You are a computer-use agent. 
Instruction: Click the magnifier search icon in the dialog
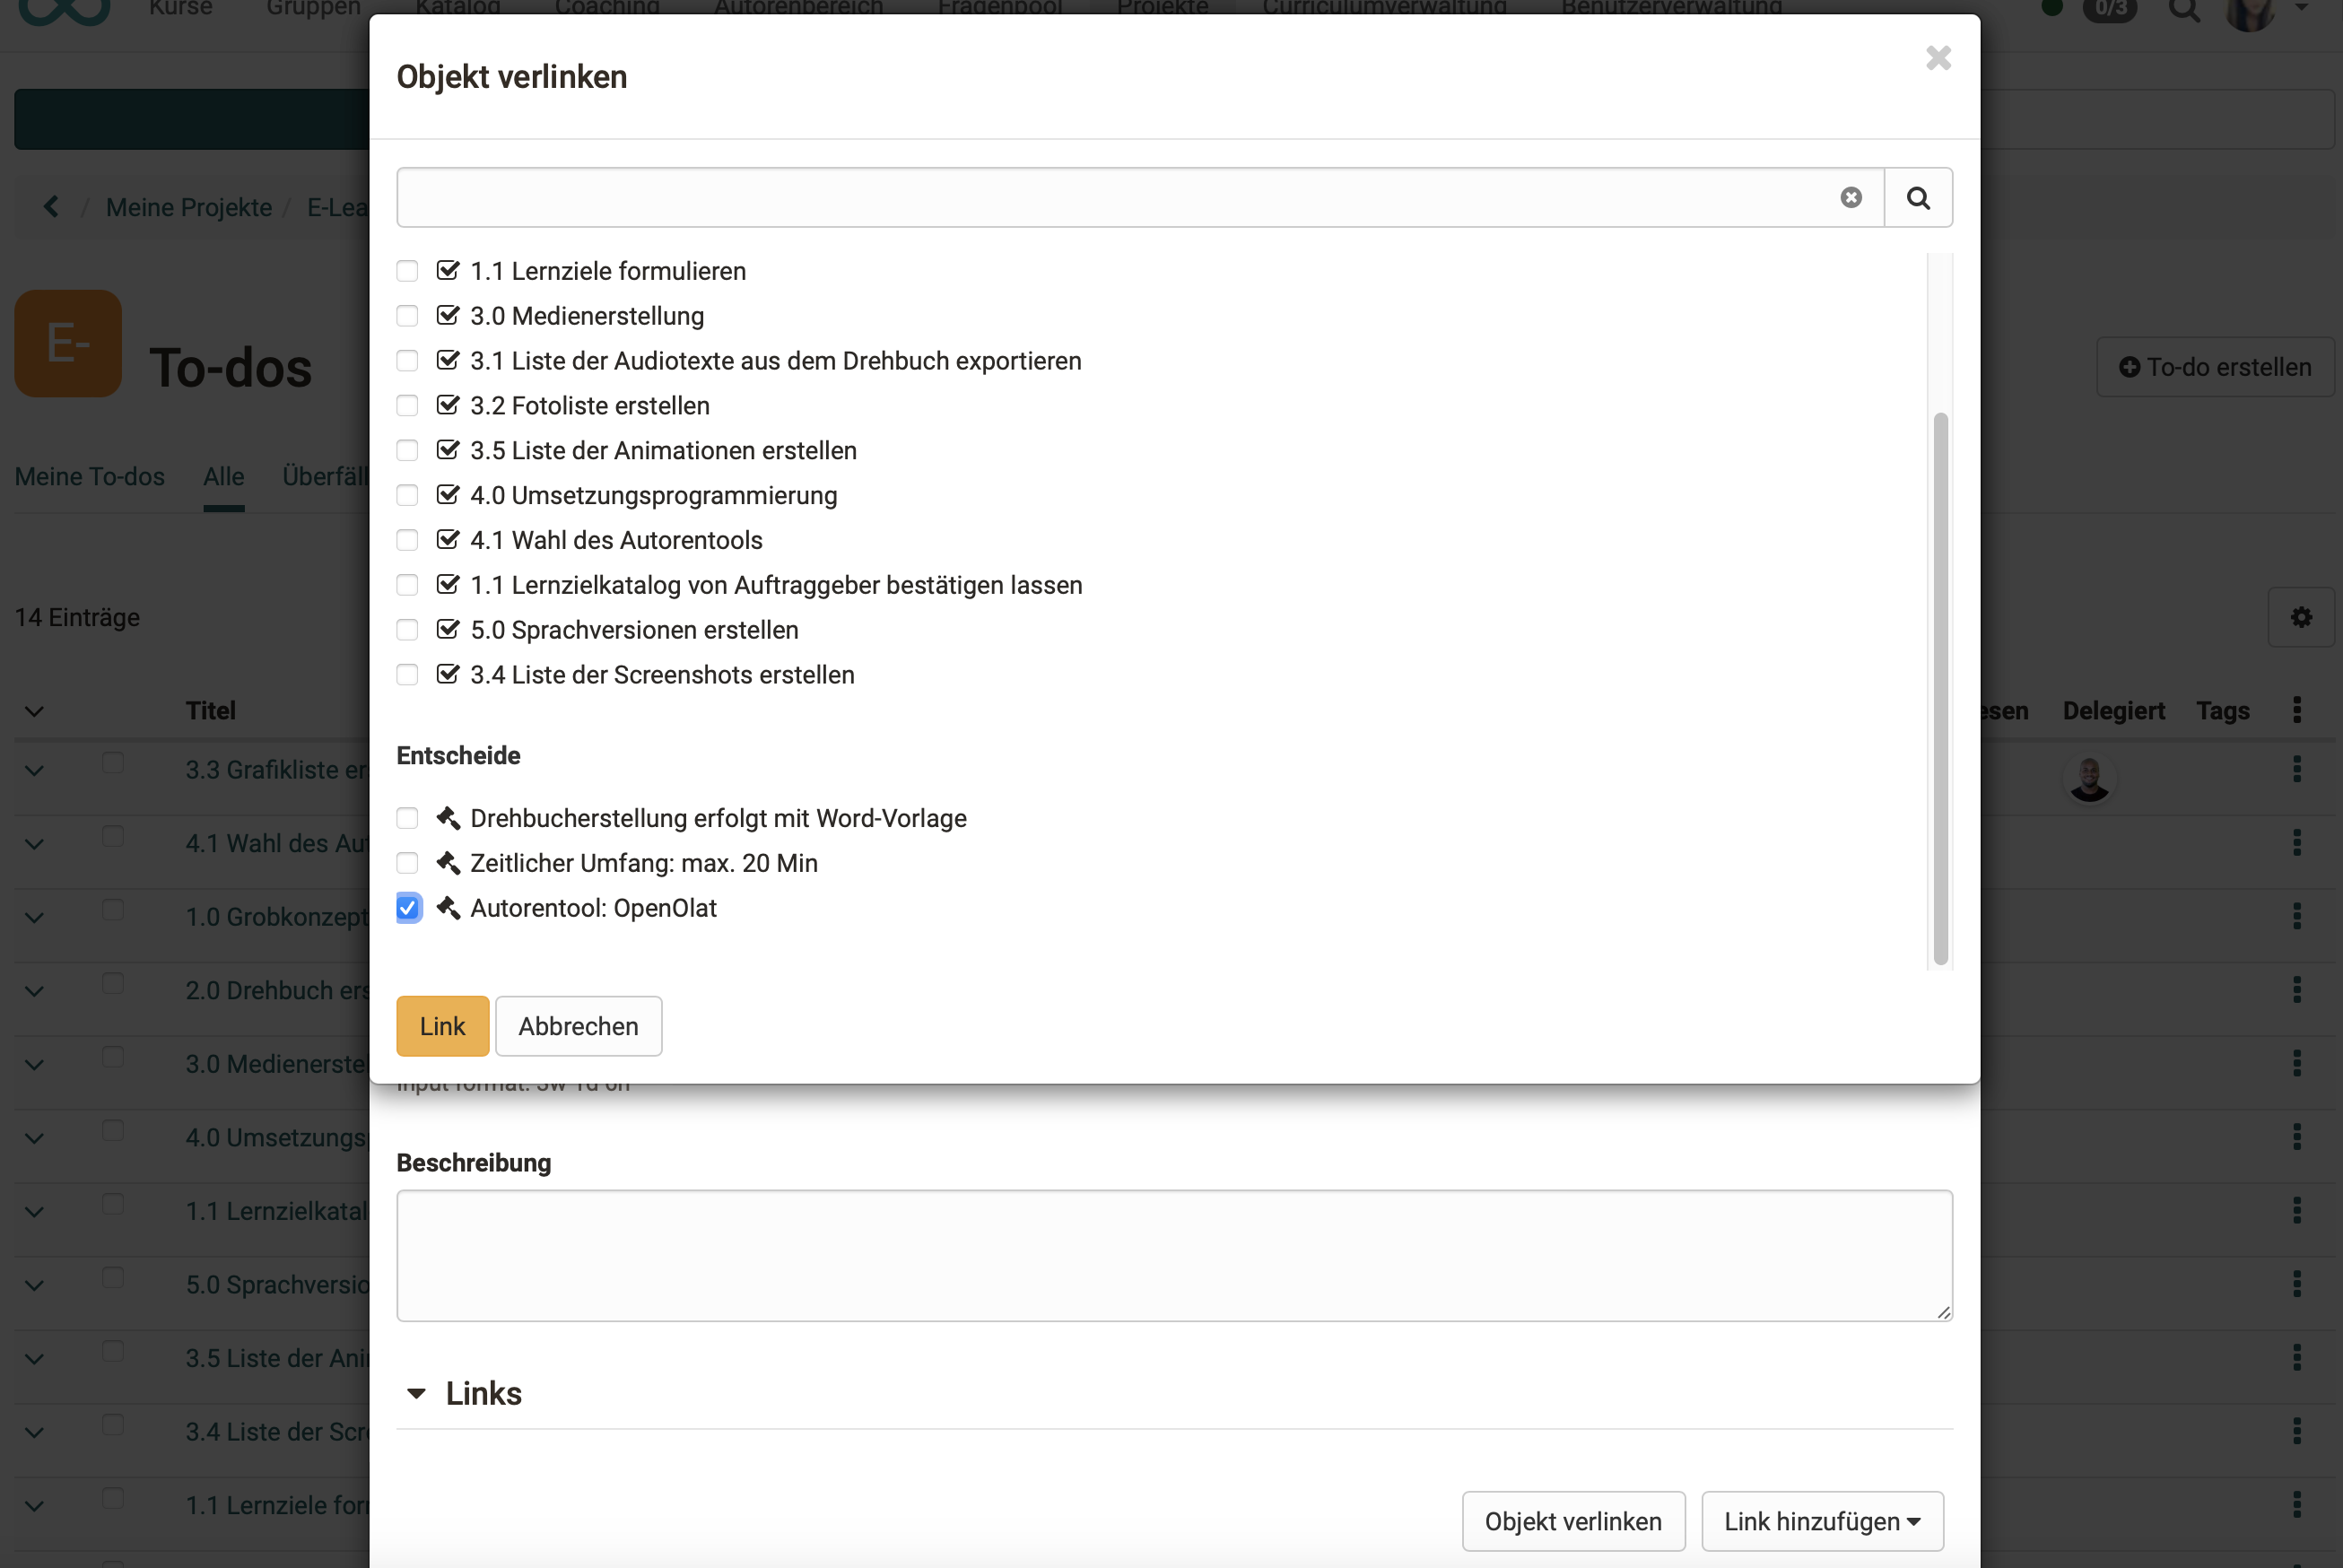tap(1917, 197)
